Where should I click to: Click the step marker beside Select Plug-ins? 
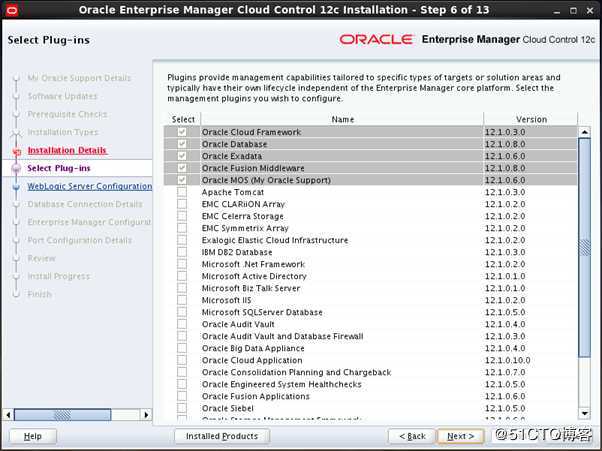[x=16, y=168]
